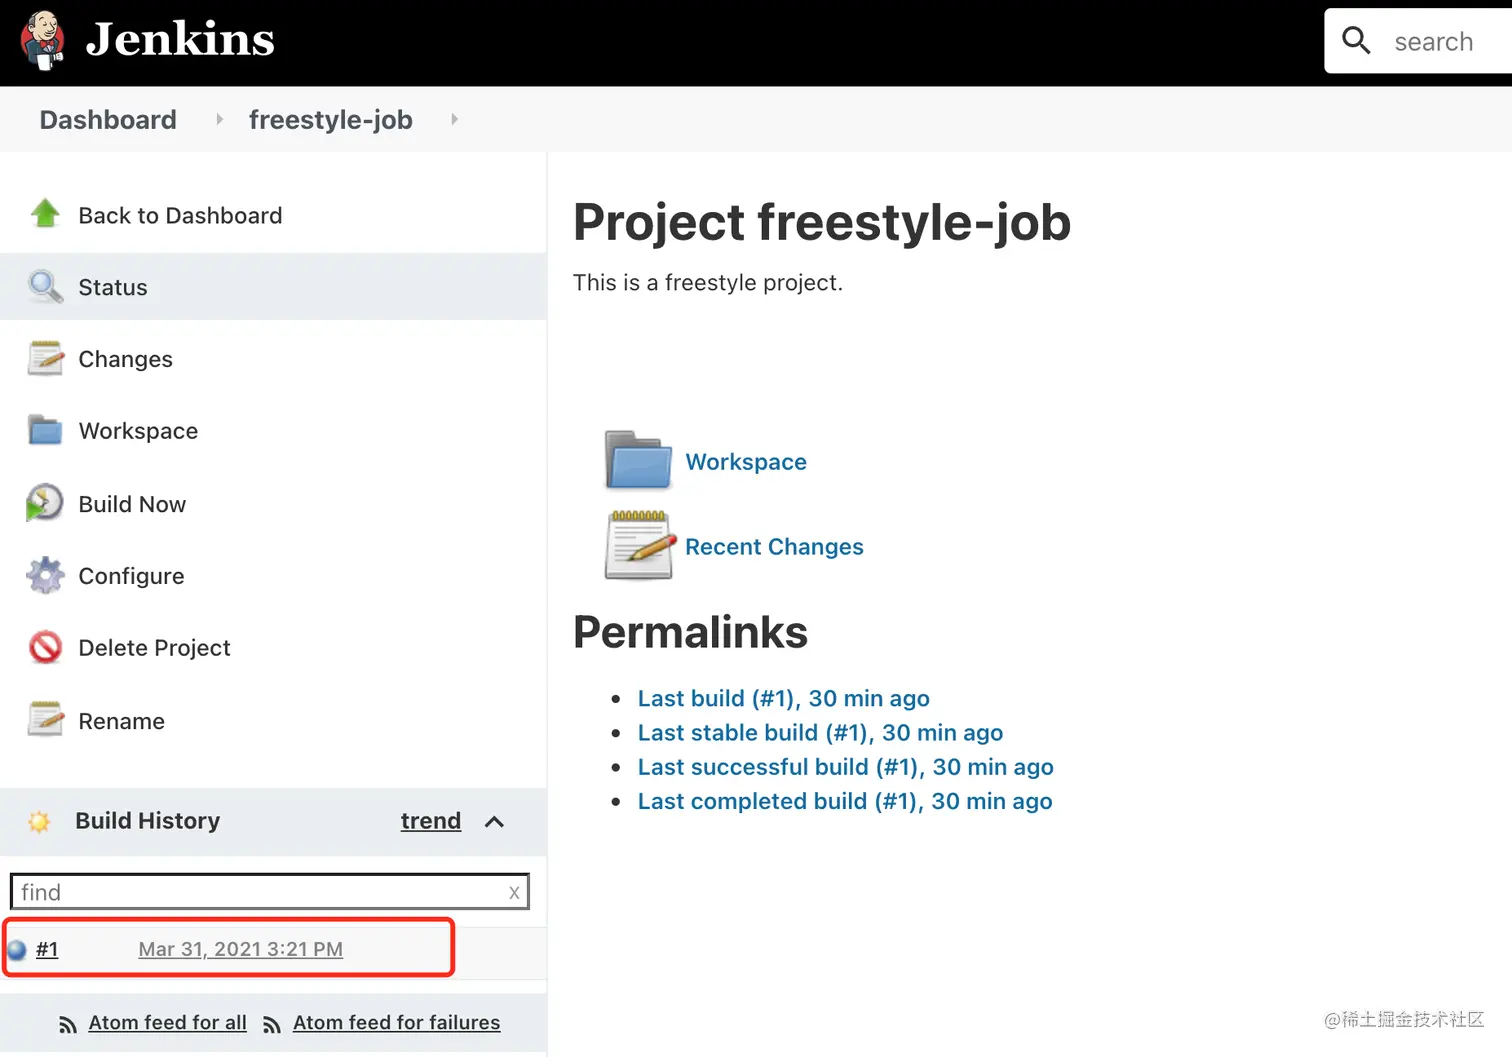Click the large Workspace folder icon
The image size is (1512, 1057).
pos(638,461)
